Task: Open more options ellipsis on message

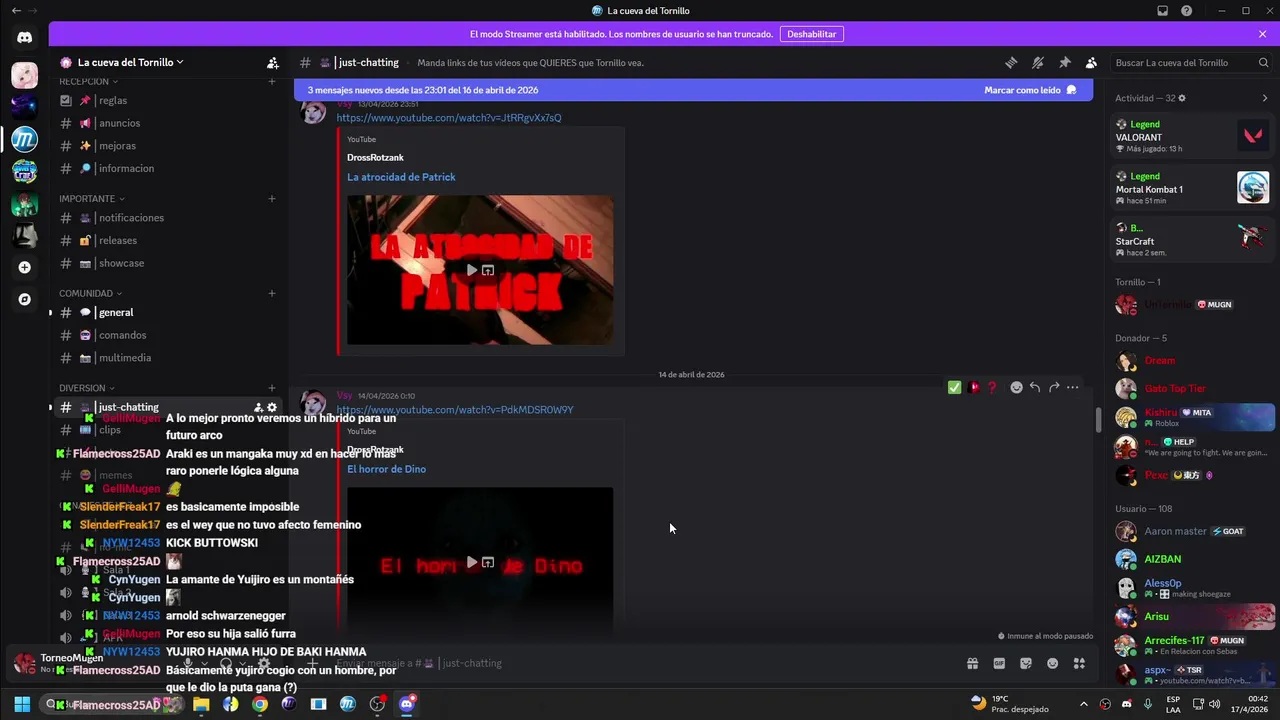Action: pyautogui.click(x=1072, y=387)
